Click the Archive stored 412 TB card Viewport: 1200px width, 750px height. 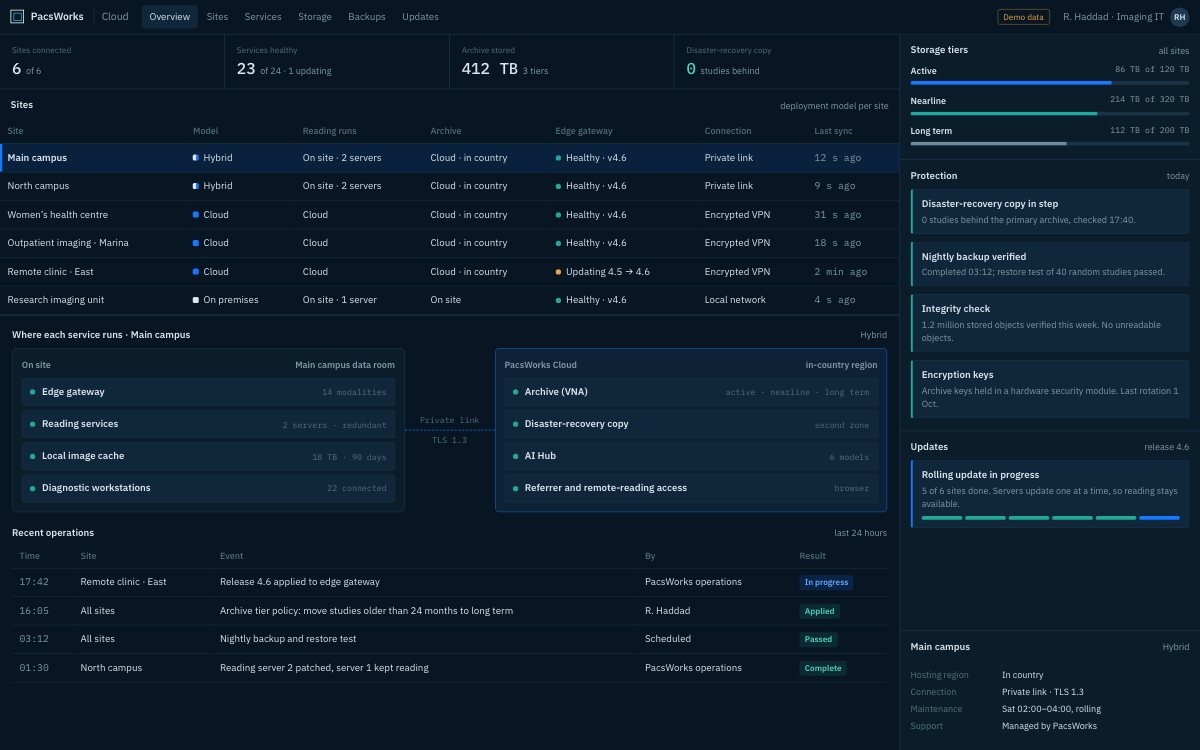coord(562,62)
